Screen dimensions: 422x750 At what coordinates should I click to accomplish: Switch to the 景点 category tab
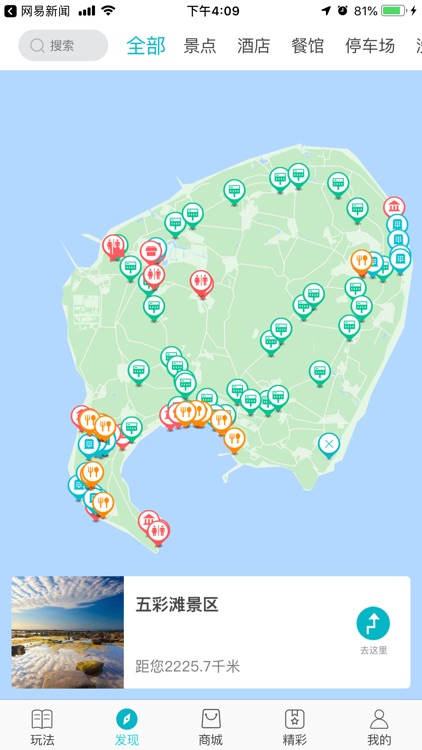[200, 46]
